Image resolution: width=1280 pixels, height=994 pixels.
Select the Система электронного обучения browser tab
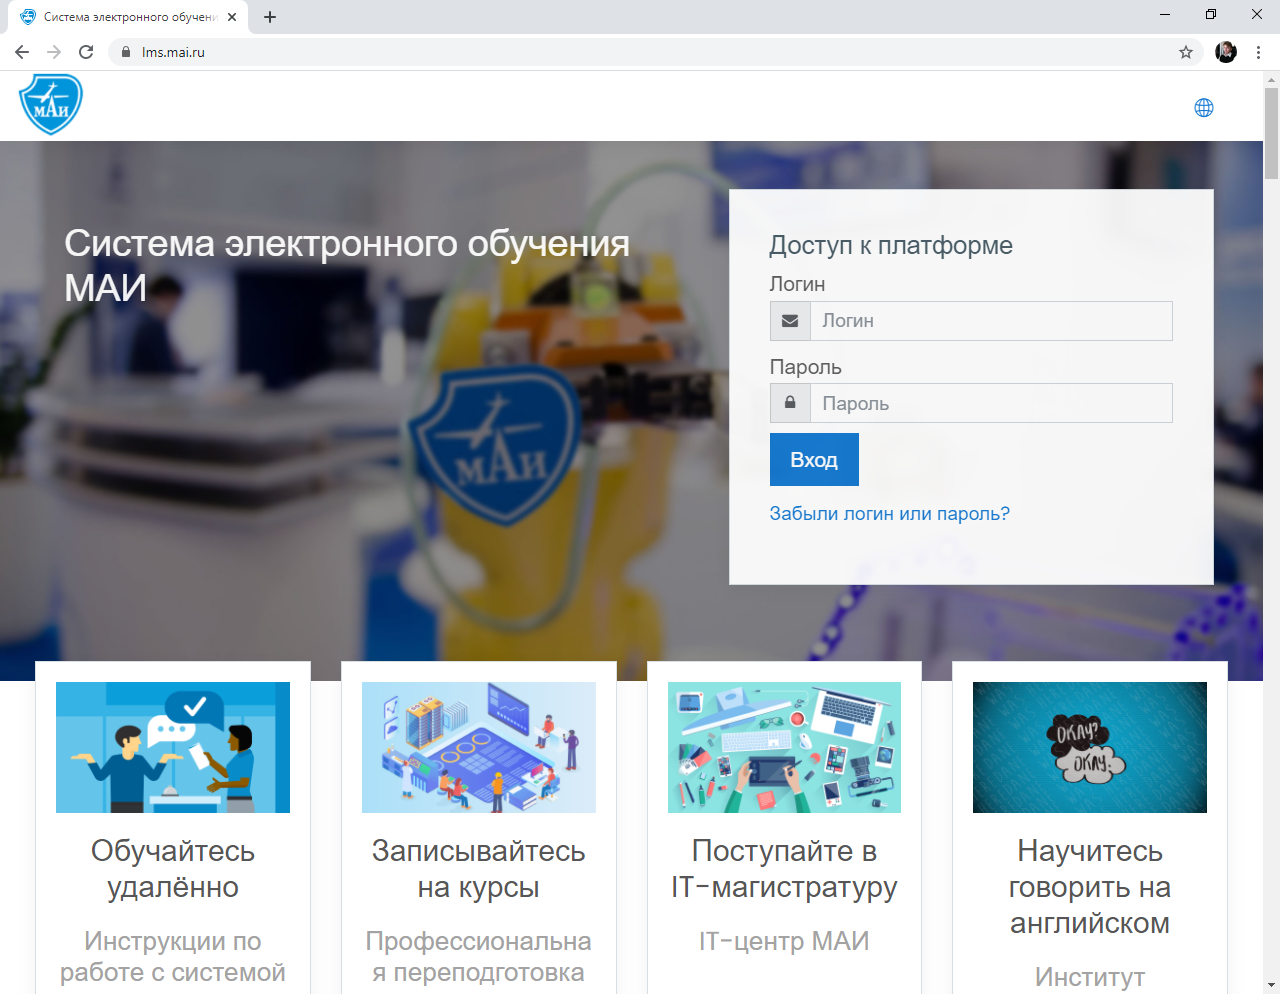(x=130, y=17)
